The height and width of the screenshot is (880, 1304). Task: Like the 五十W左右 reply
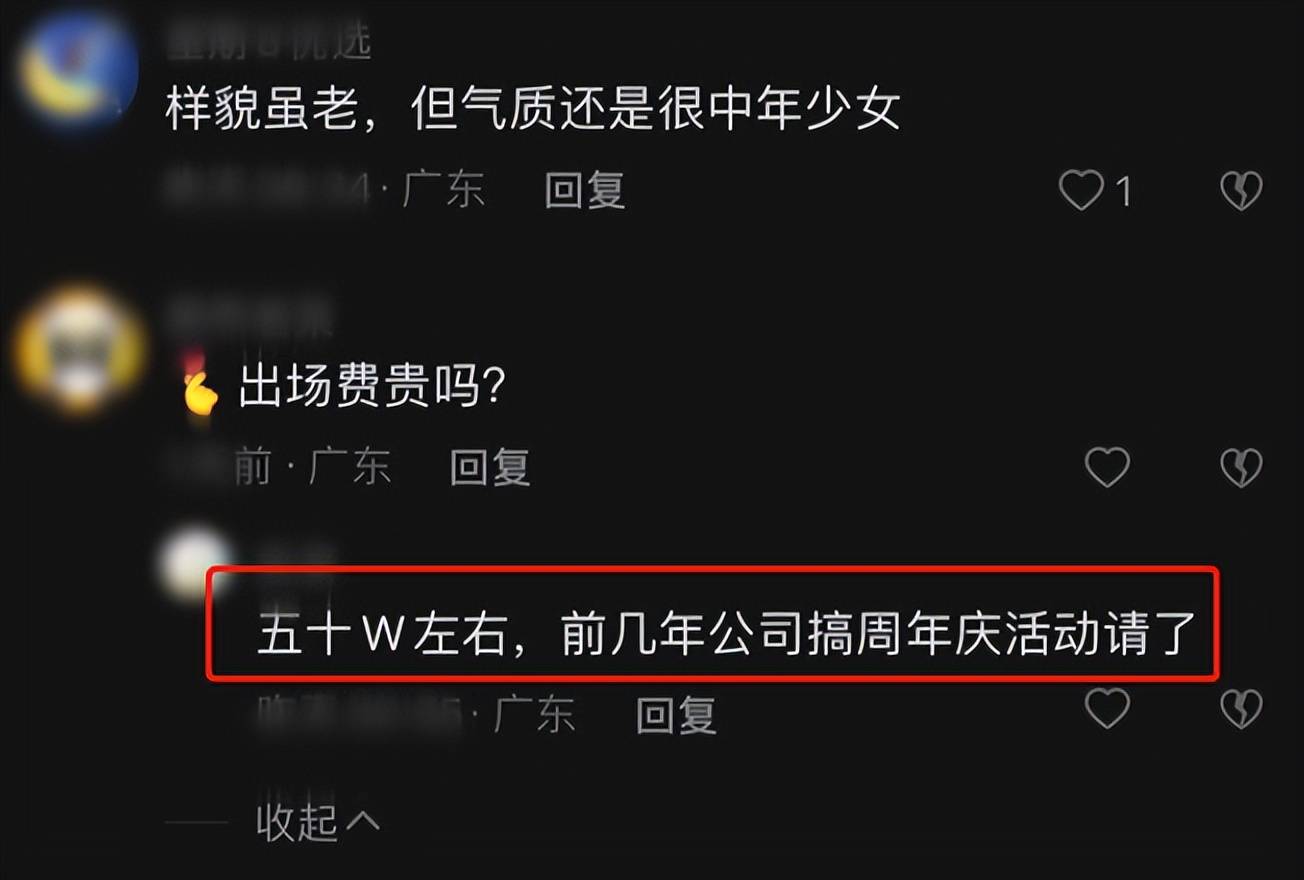pos(1107,709)
